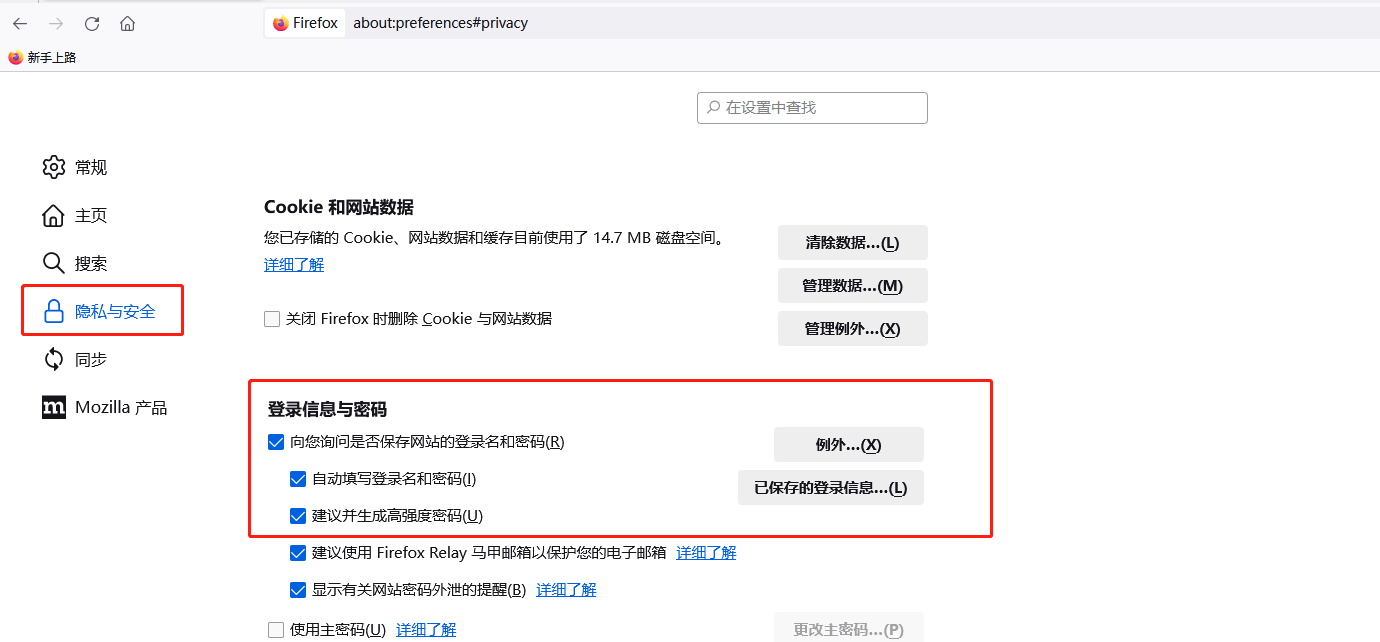Click the house icon for 主页

[x=54, y=215]
